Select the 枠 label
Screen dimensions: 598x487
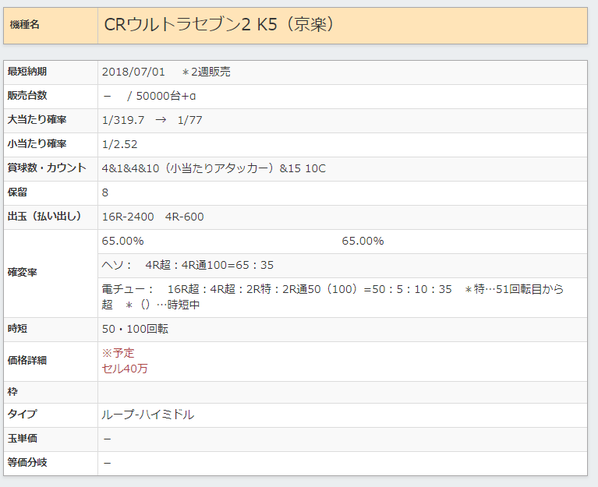pyautogui.click(x=13, y=391)
